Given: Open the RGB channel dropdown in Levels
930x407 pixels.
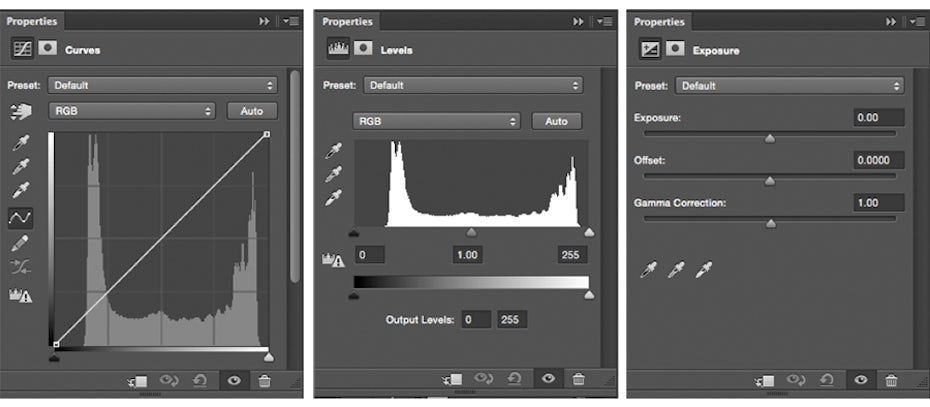Looking at the screenshot, I should 436,121.
